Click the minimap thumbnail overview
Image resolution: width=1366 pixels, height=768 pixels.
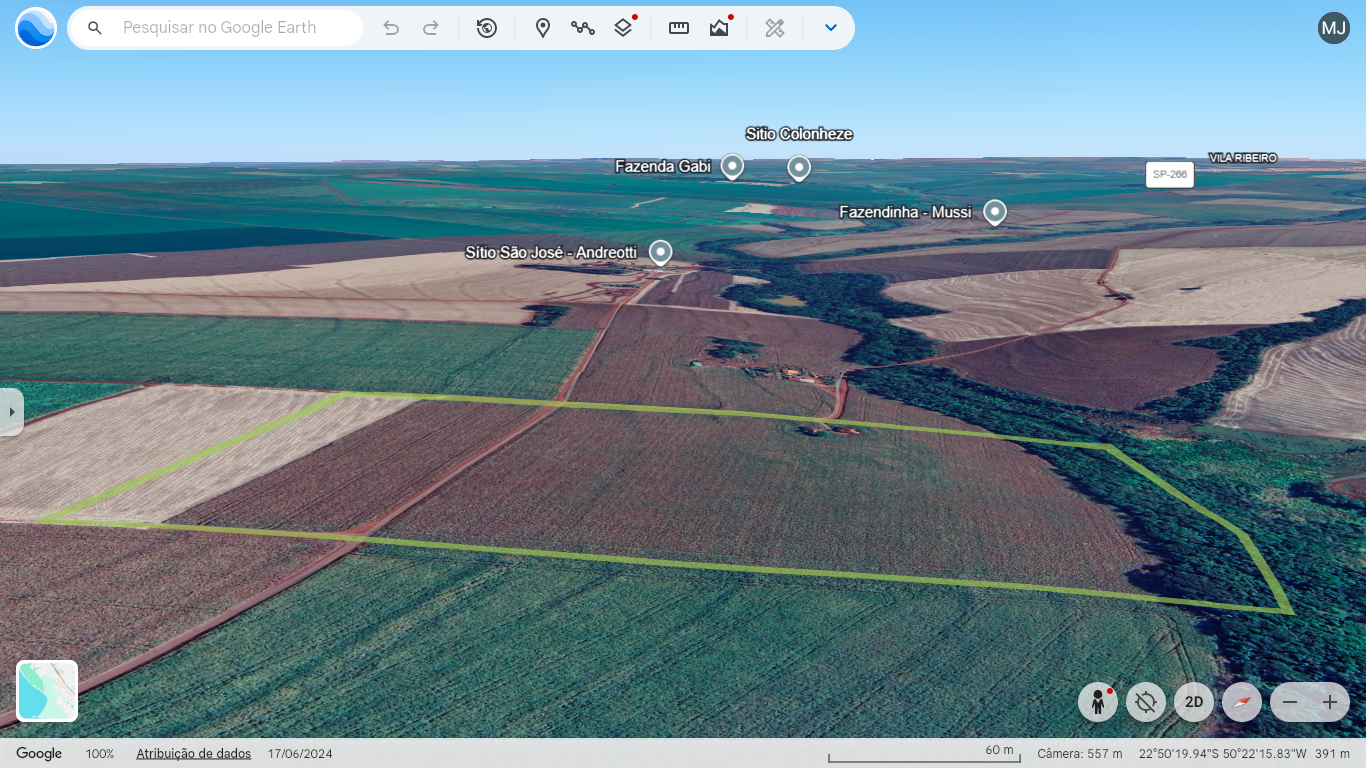(x=47, y=691)
